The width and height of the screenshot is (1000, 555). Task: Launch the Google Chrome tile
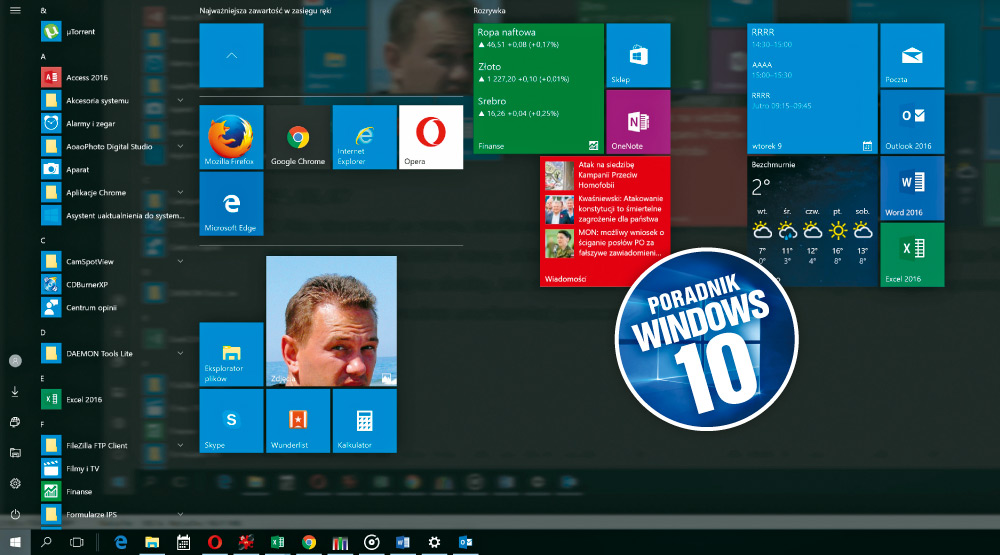tap(298, 137)
